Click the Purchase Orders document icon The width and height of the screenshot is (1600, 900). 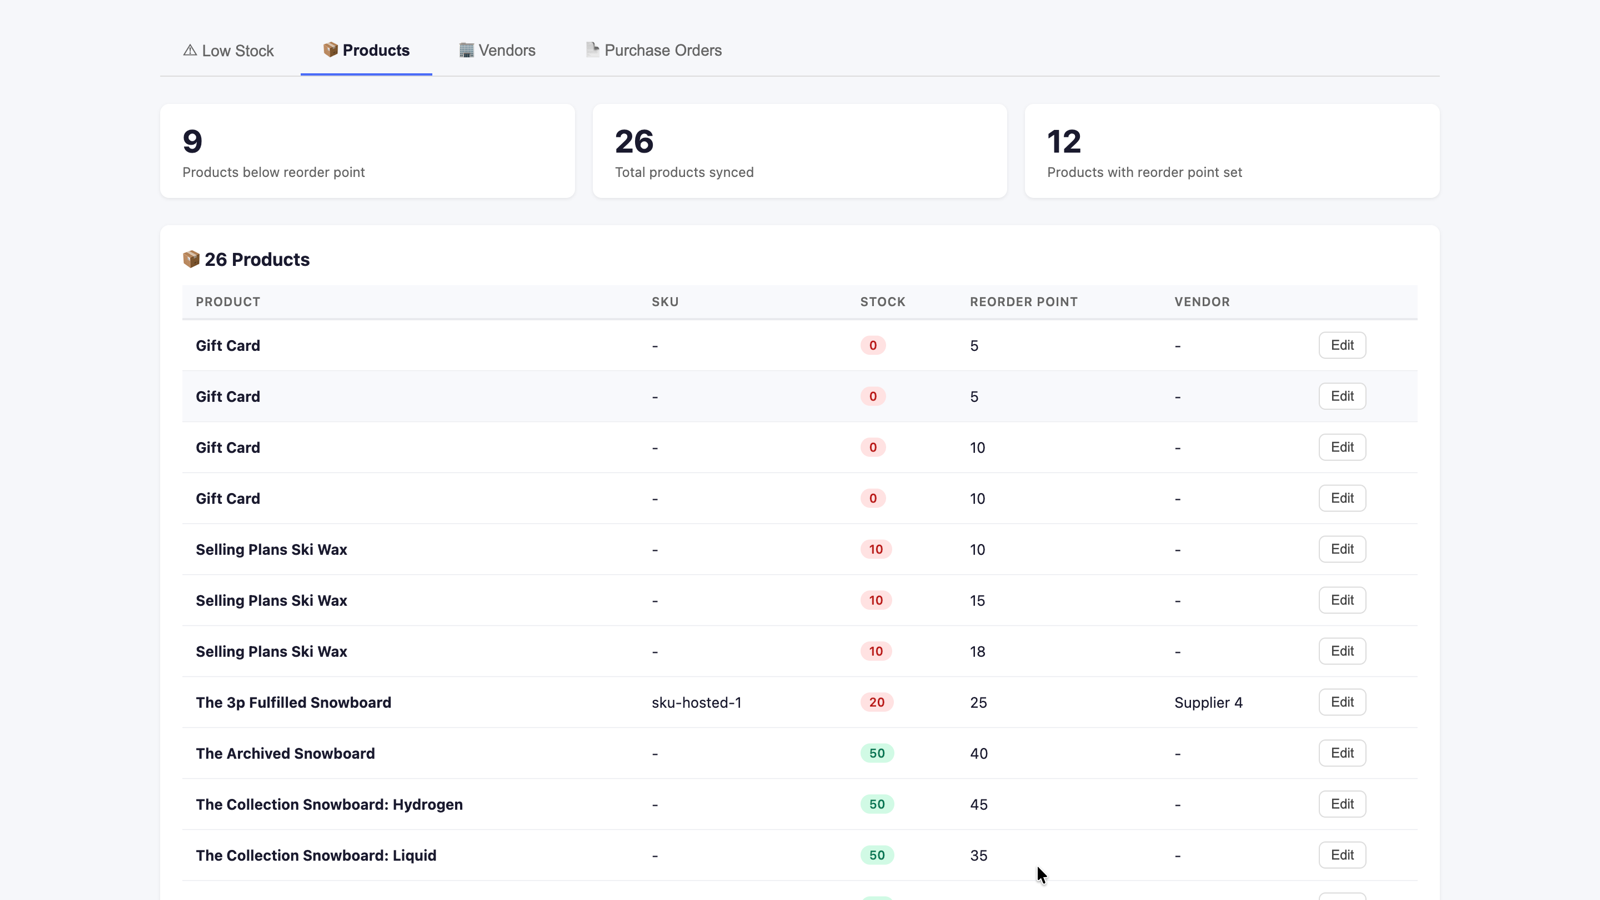click(x=592, y=49)
